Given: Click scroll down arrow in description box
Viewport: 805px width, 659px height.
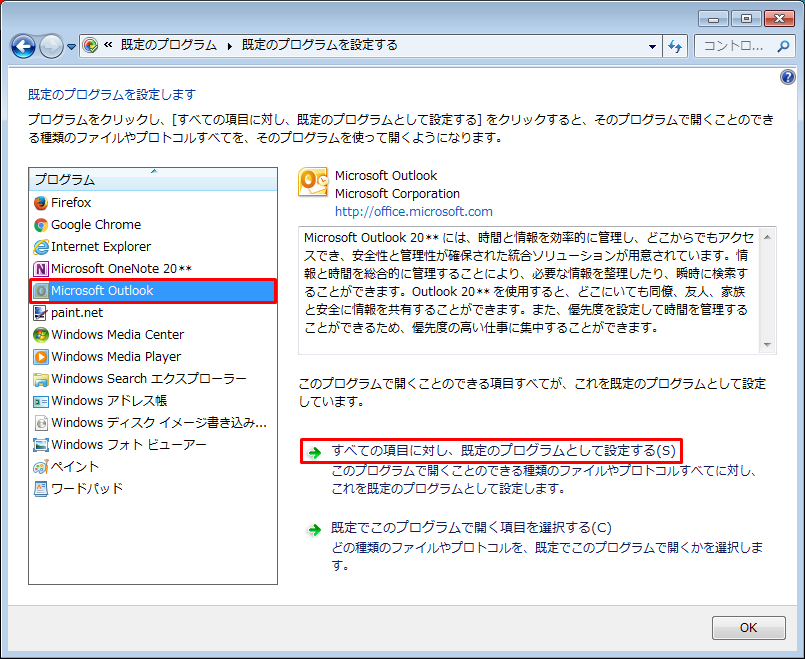Looking at the screenshot, I should click(x=768, y=345).
